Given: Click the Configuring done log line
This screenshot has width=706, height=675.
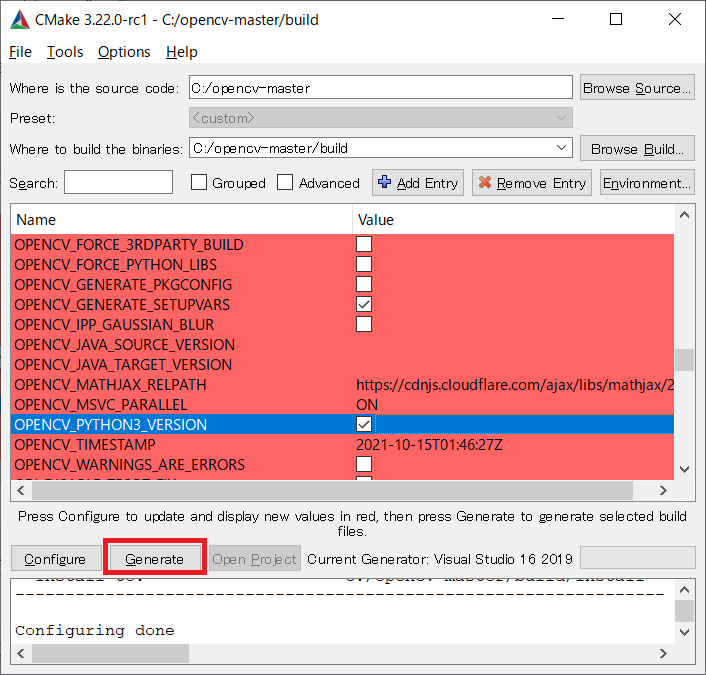Looking at the screenshot, I should [95, 630].
